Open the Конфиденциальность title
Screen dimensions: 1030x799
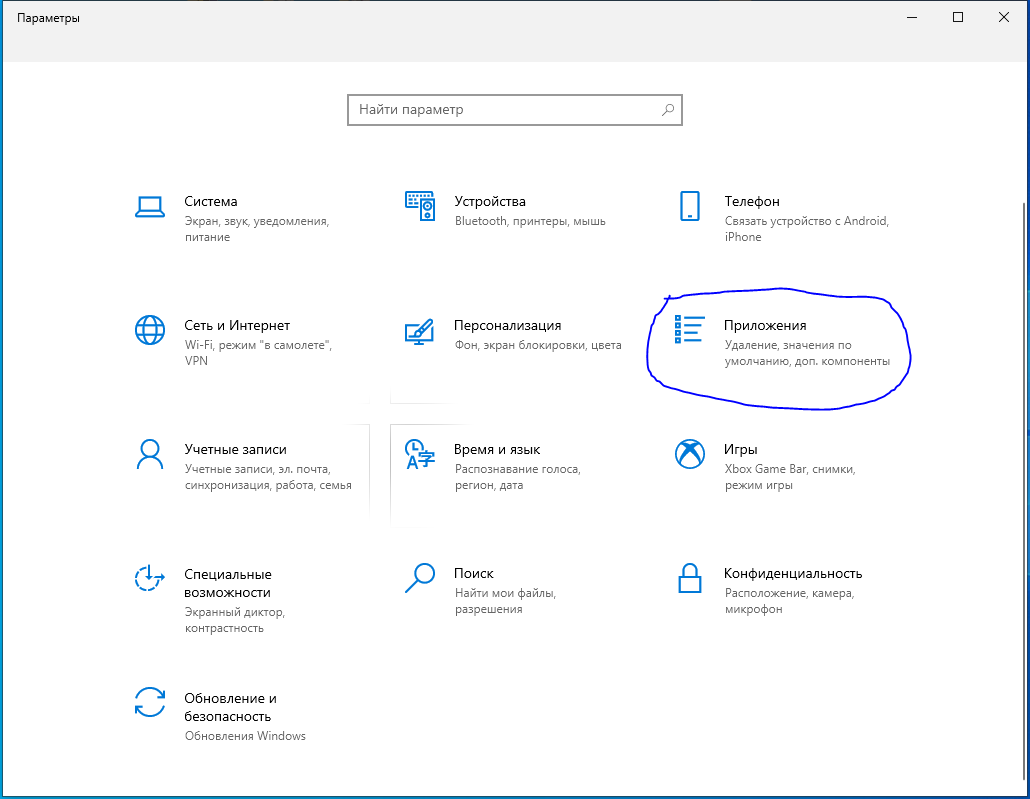pyautogui.click(x=793, y=574)
